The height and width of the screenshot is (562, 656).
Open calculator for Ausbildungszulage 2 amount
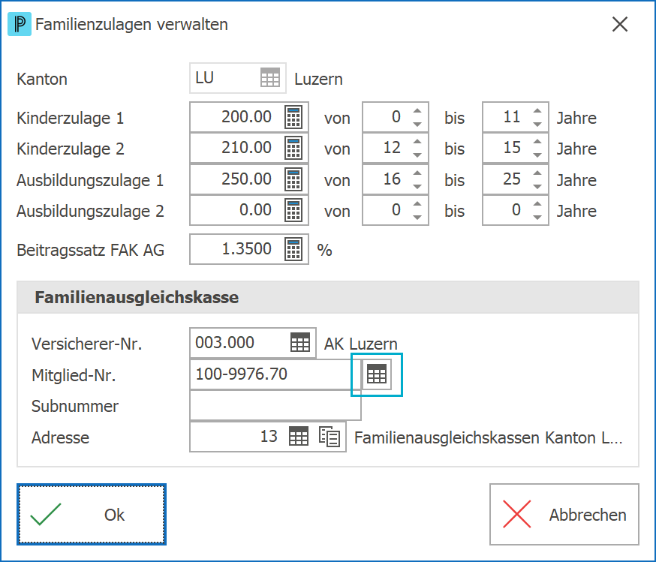coord(293,210)
